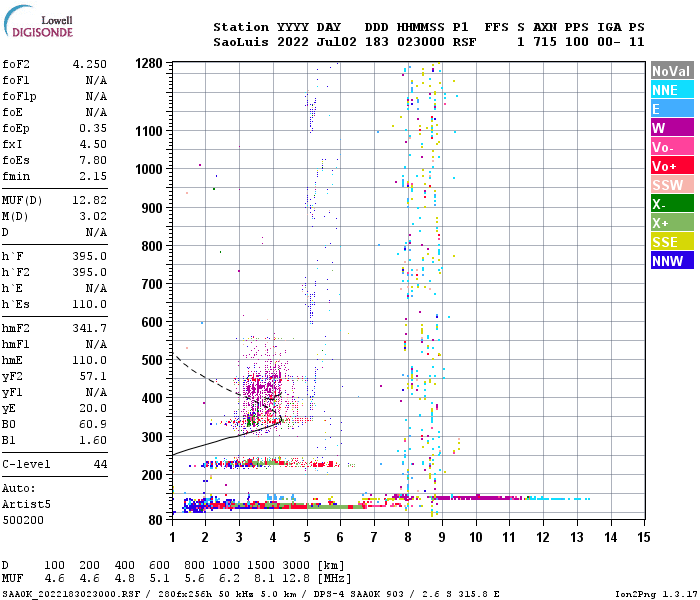Click the foF1 N/A value
Screen dimensions: 700x600
pos(96,80)
